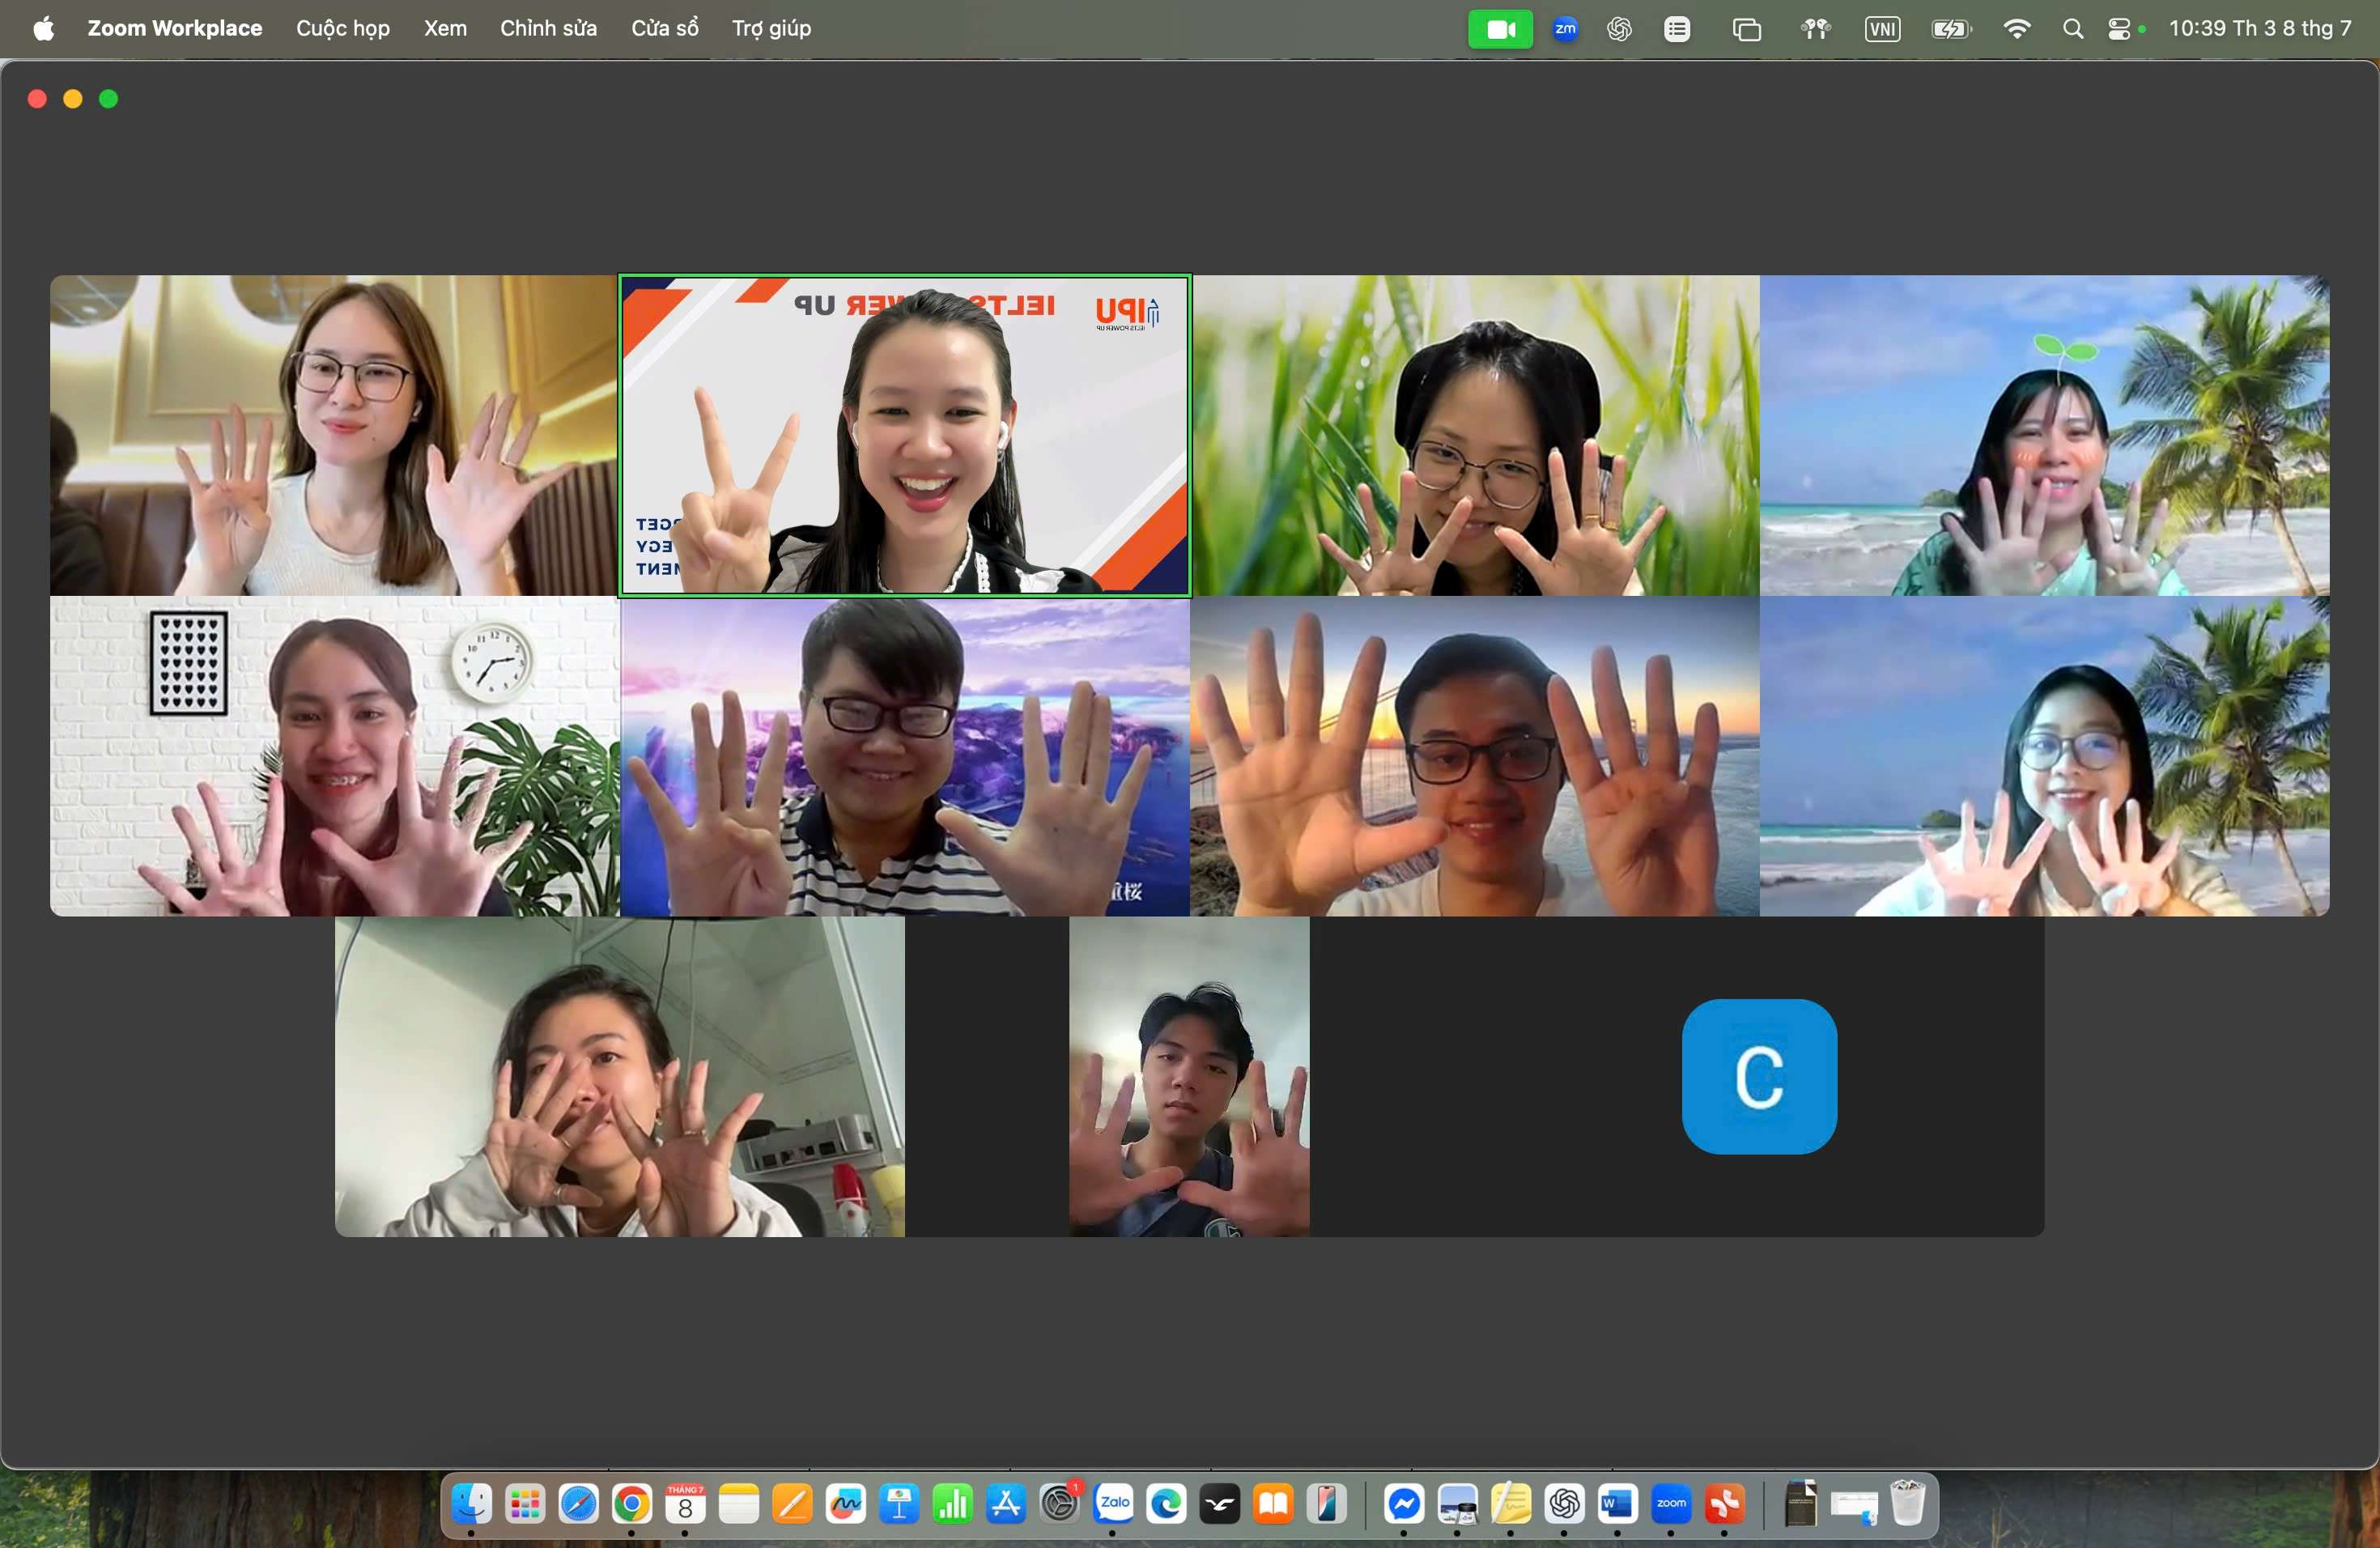The width and height of the screenshot is (2380, 1548).
Task: Select the participant tile with avatar letter C
Action: [1759, 1077]
